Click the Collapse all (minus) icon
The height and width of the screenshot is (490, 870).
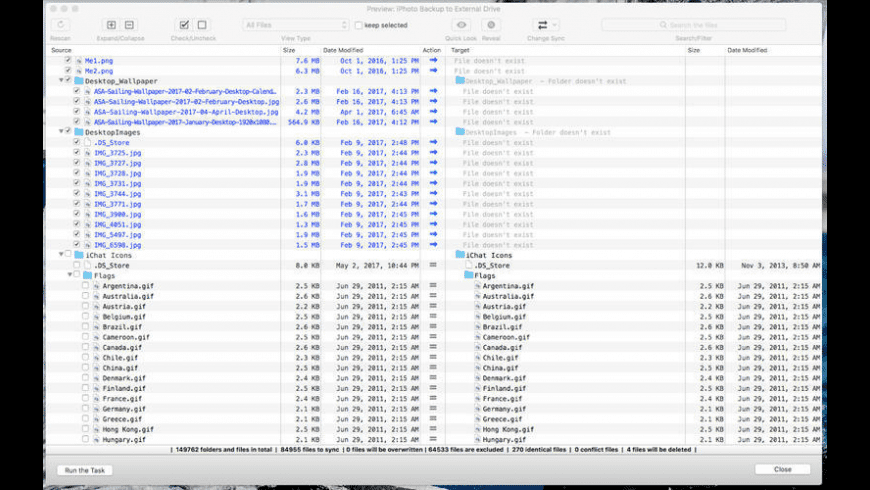(x=130, y=25)
